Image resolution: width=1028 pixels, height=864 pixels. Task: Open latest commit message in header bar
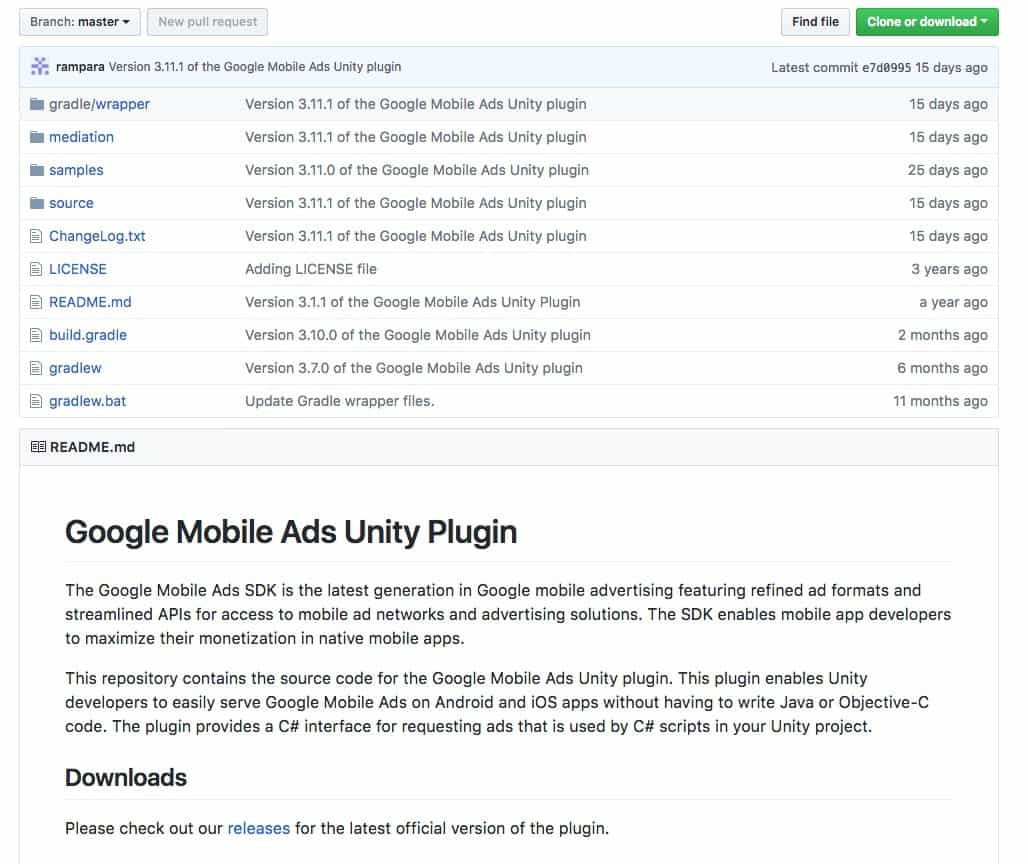pos(255,67)
